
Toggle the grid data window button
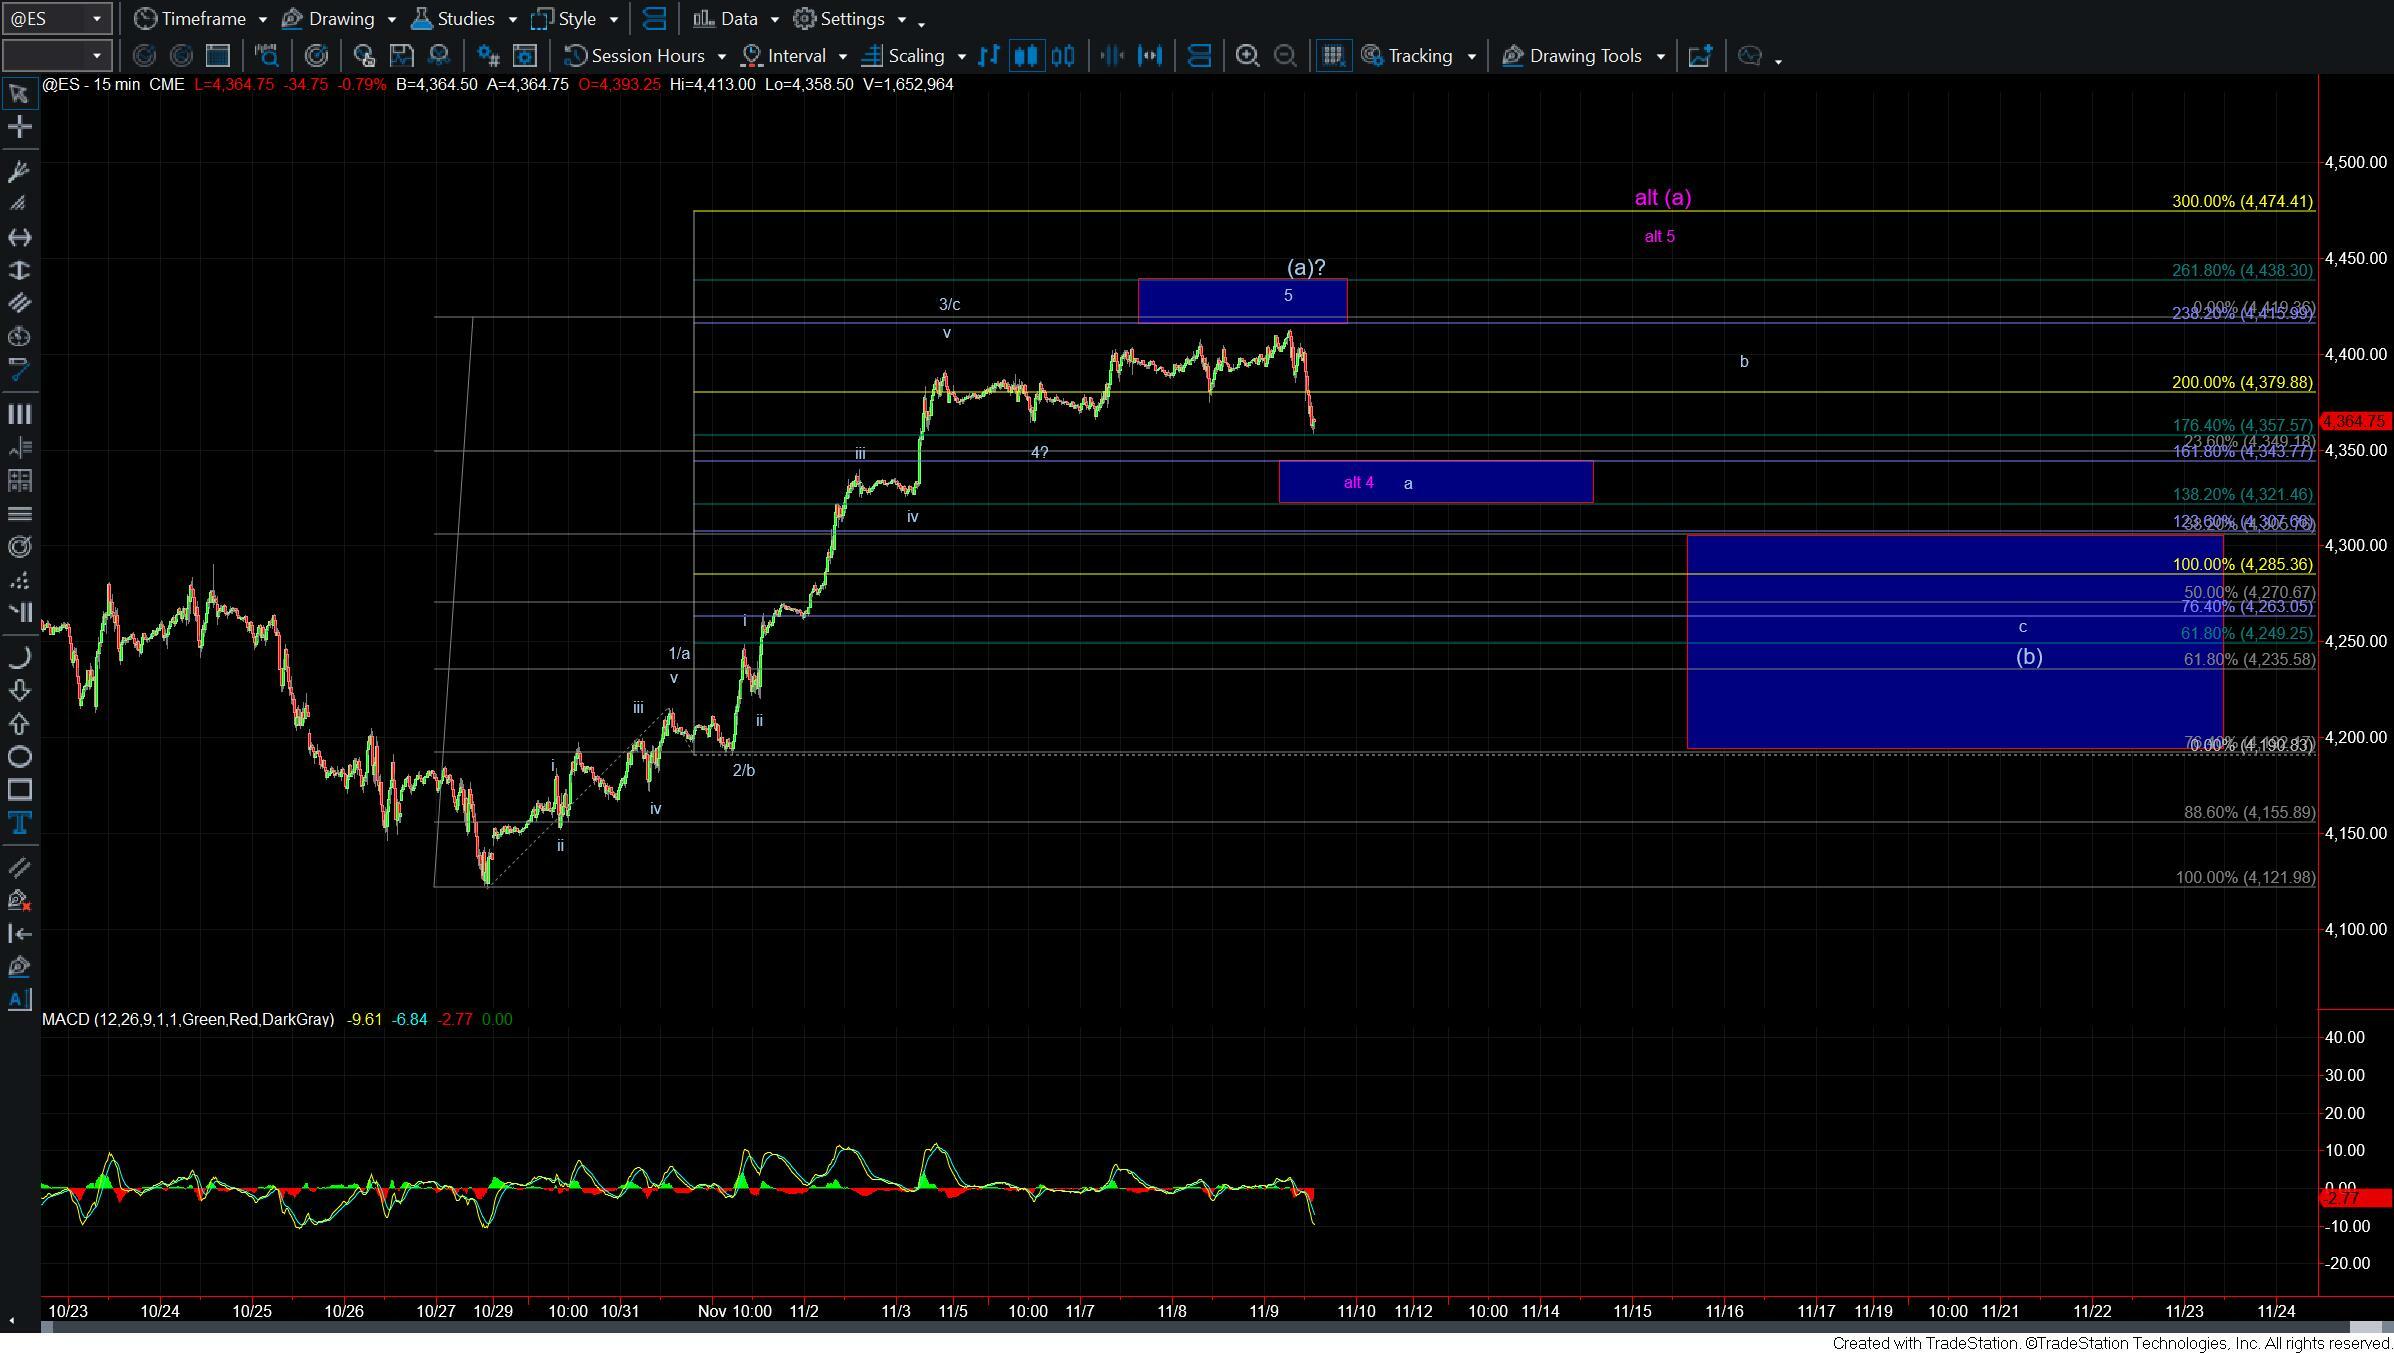[1332, 56]
